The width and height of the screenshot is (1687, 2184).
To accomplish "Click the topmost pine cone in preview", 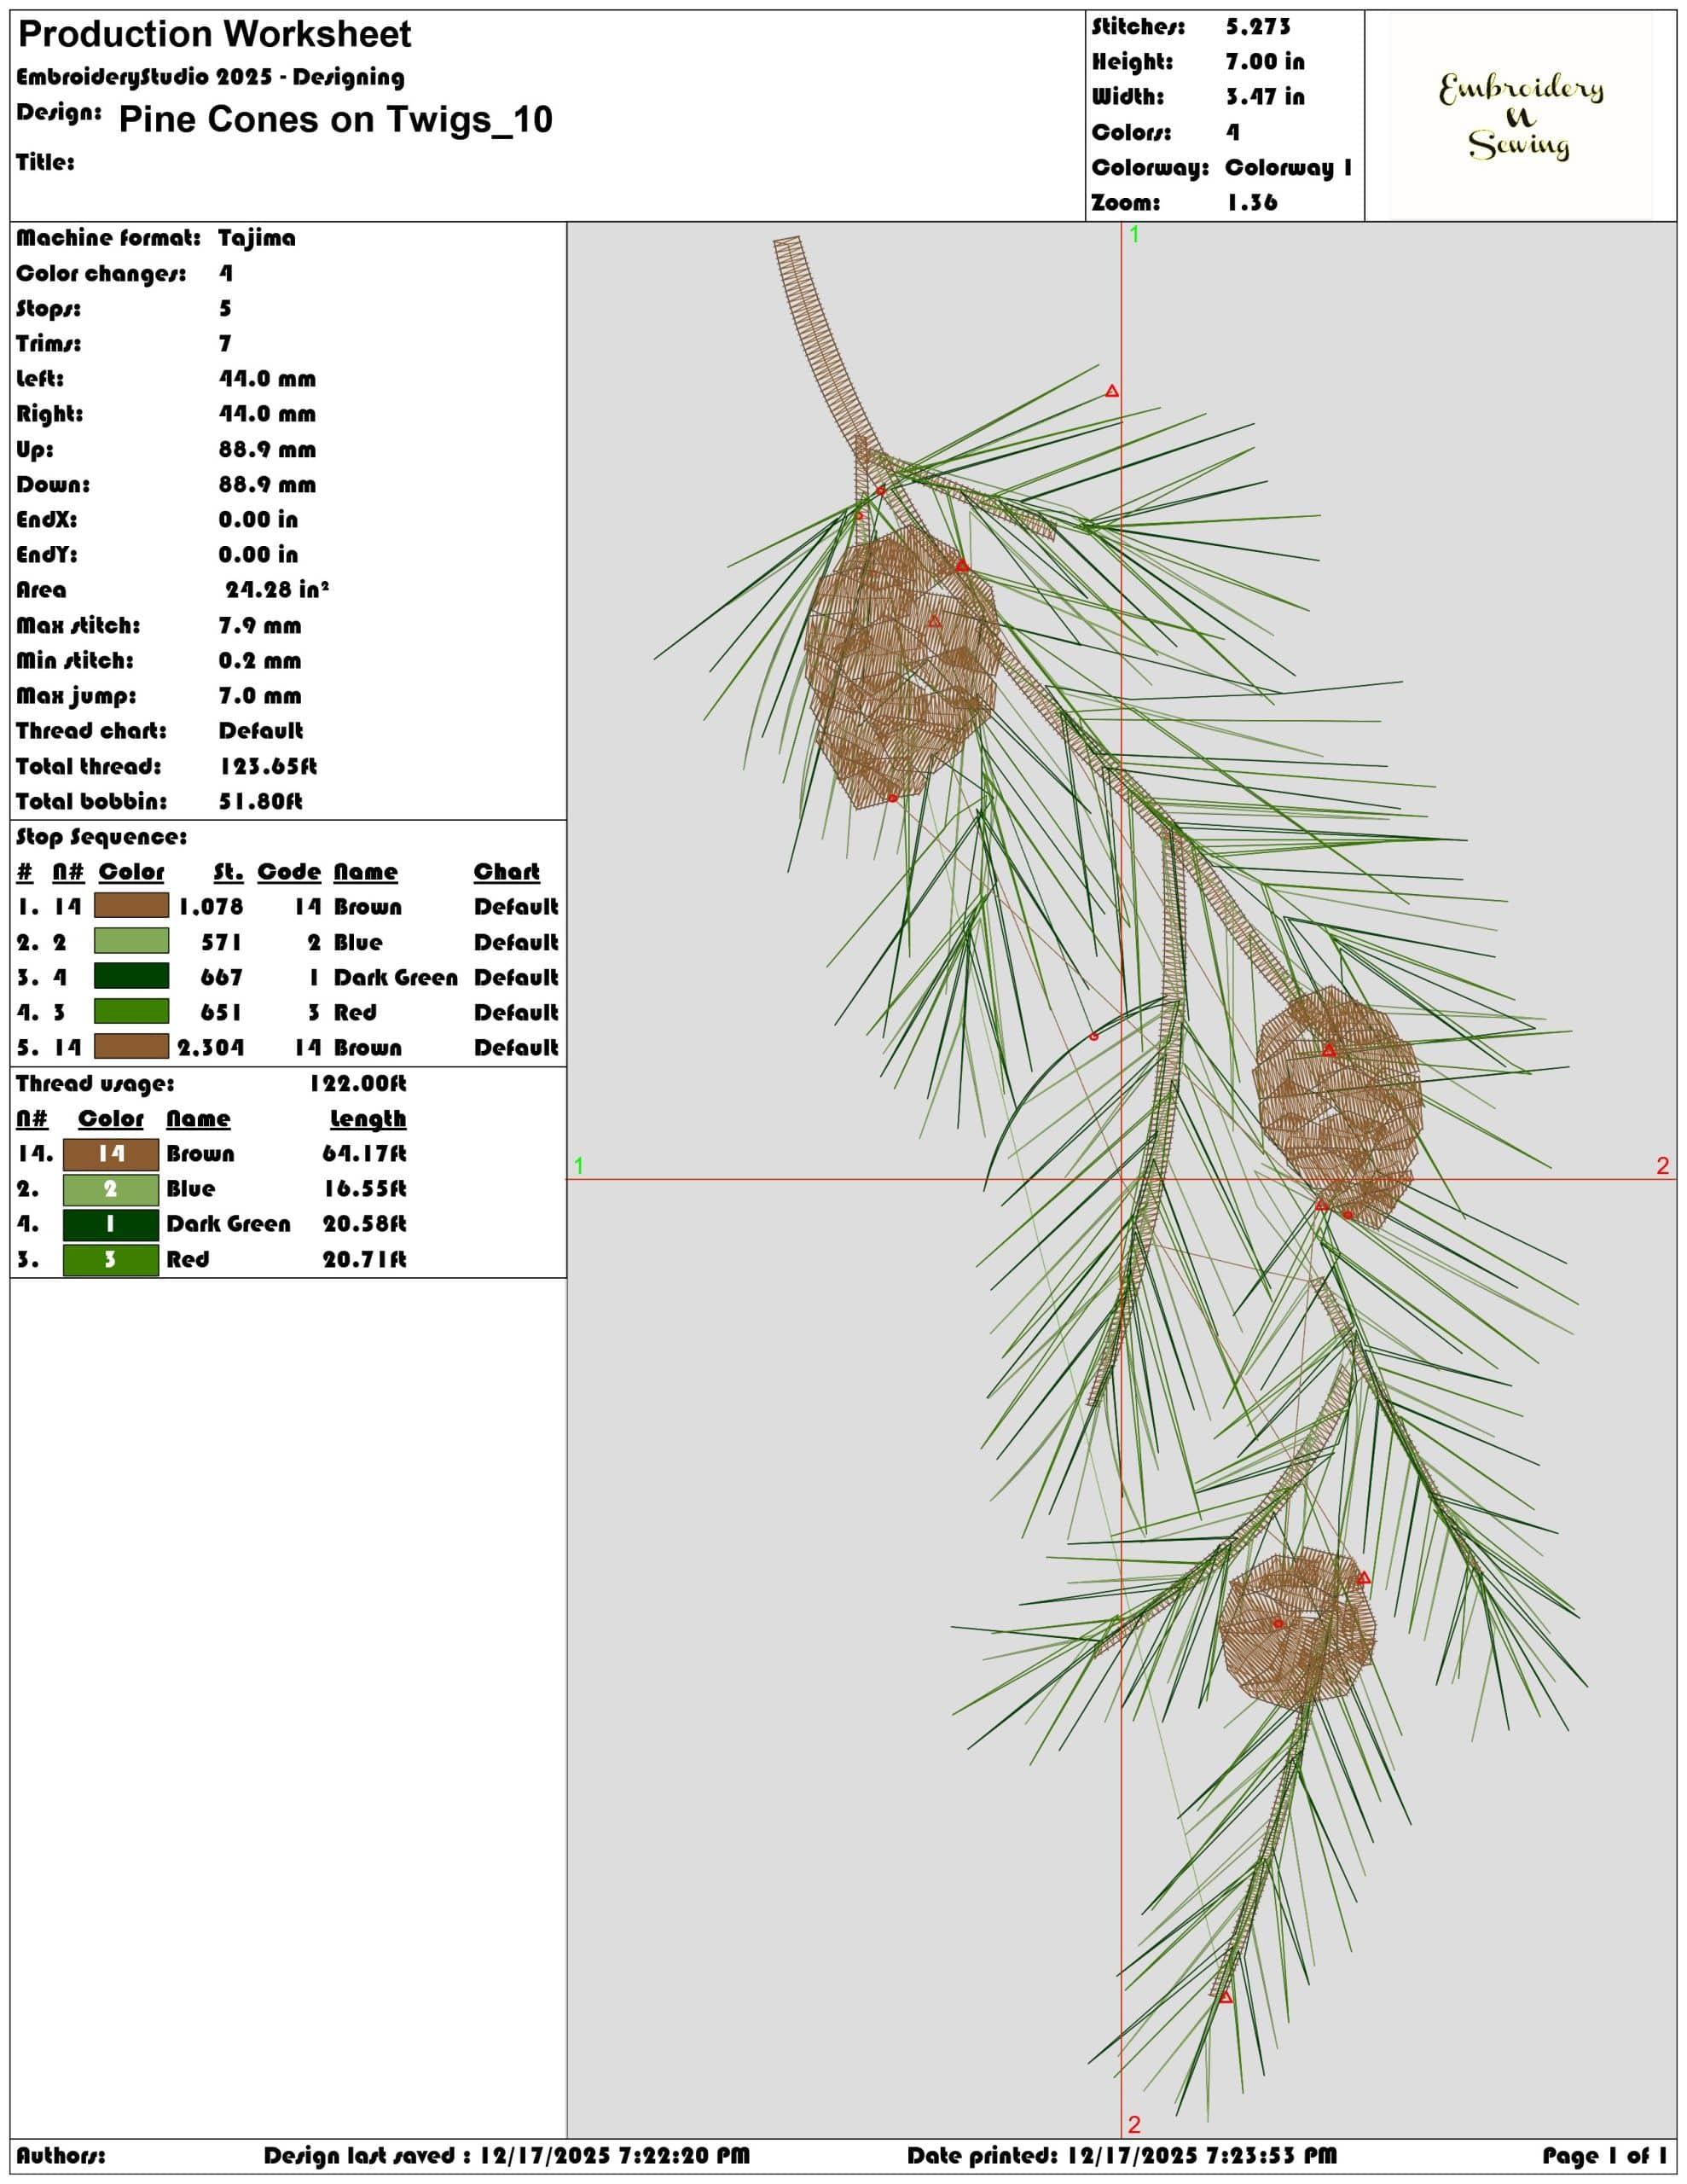I will (x=902, y=667).
